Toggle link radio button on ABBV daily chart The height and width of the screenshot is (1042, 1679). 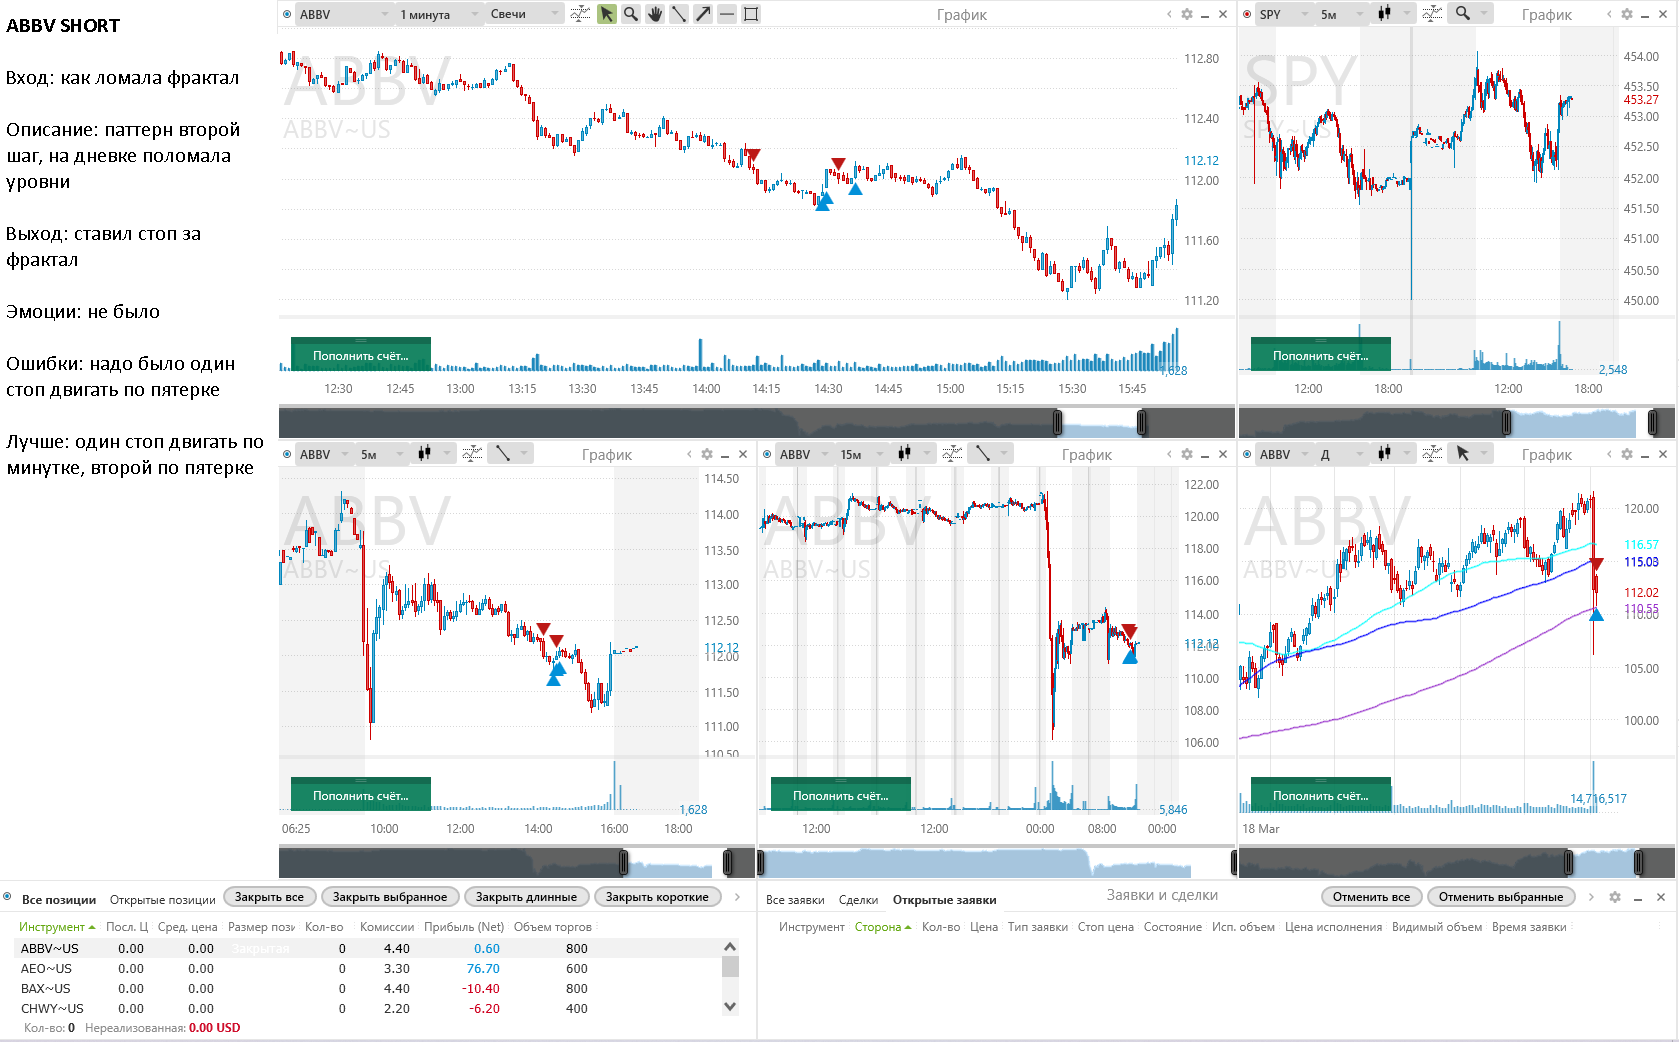(x=1247, y=454)
